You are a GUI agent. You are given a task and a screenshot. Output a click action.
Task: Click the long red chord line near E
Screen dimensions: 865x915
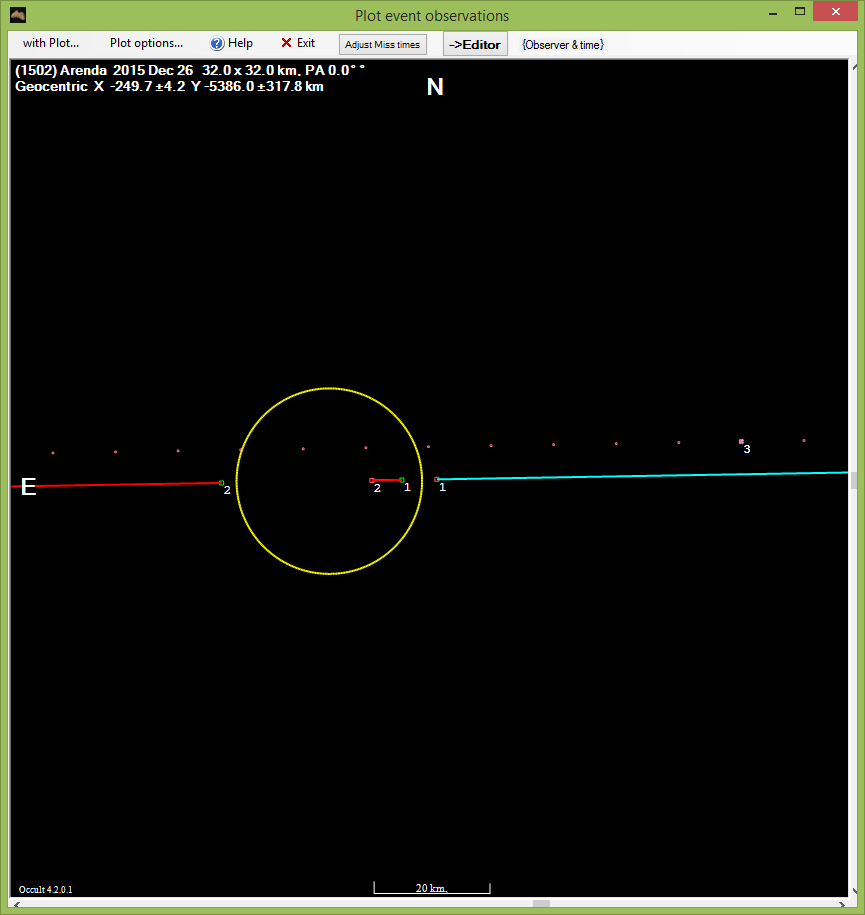(x=117, y=484)
